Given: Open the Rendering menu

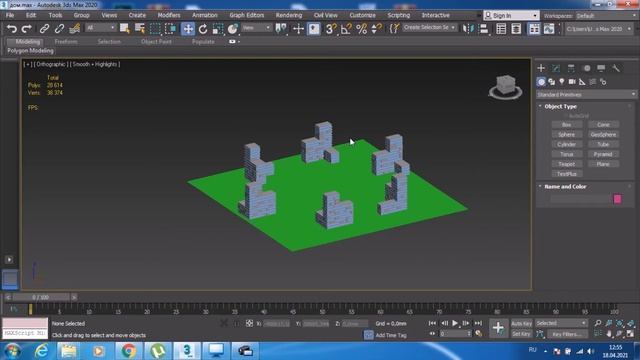Looking at the screenshot, I should click(x=289, y=15).
